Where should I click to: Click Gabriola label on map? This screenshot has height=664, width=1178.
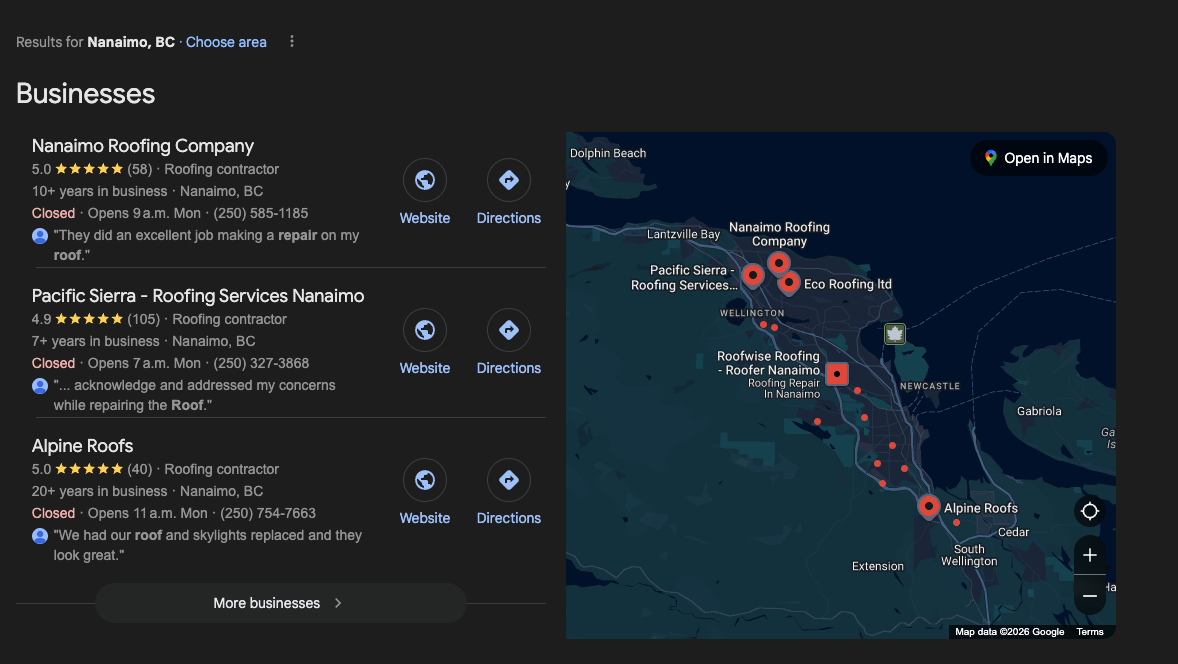point(1039,411)
